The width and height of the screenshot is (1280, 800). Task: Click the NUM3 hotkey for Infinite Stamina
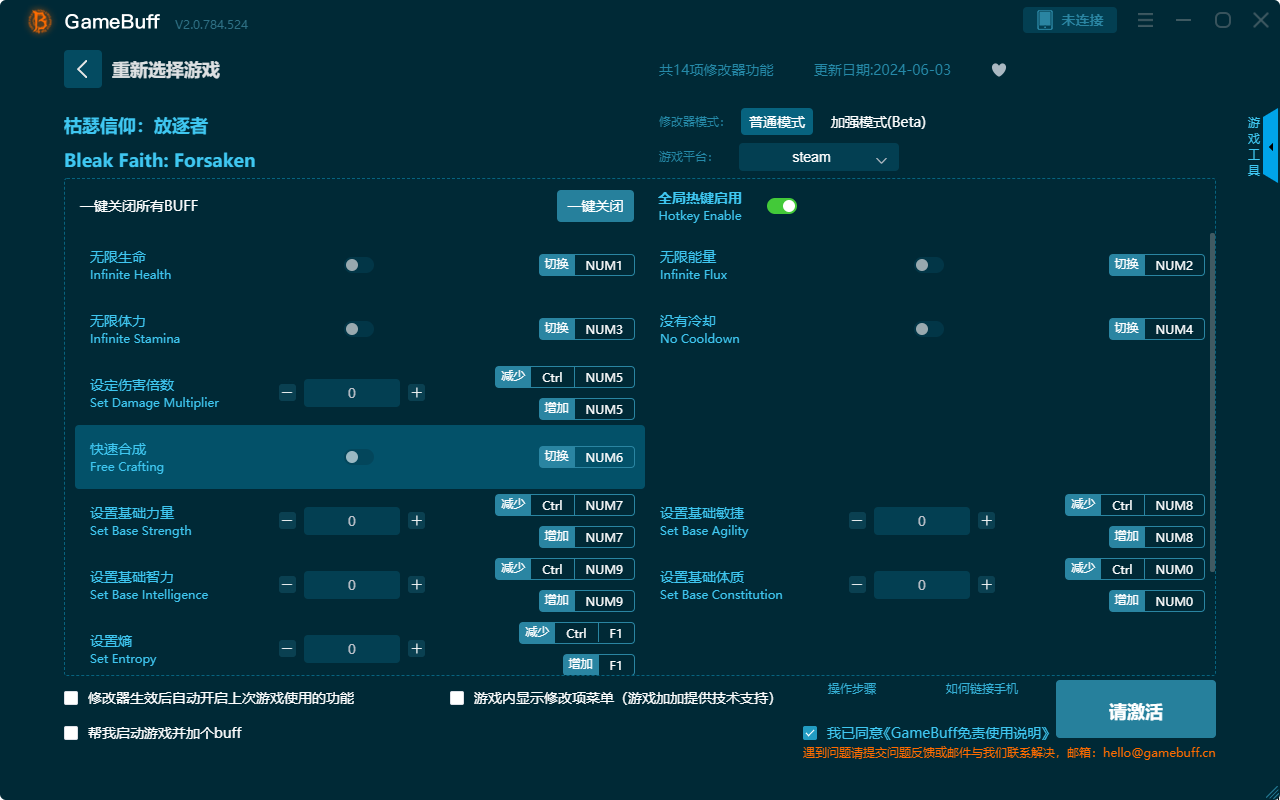(604, 329)
